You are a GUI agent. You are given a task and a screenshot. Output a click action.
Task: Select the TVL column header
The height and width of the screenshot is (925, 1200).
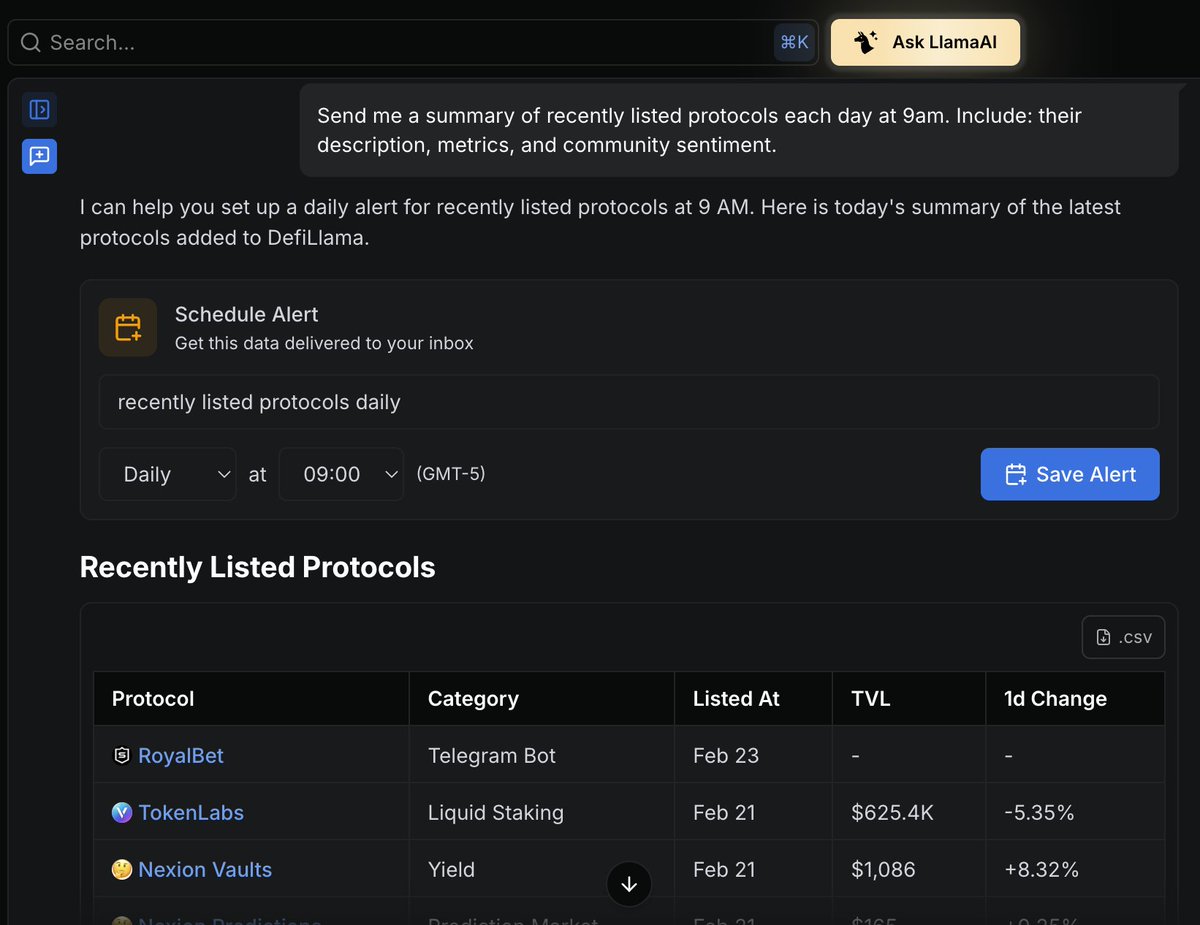click(x=909, y=698)
